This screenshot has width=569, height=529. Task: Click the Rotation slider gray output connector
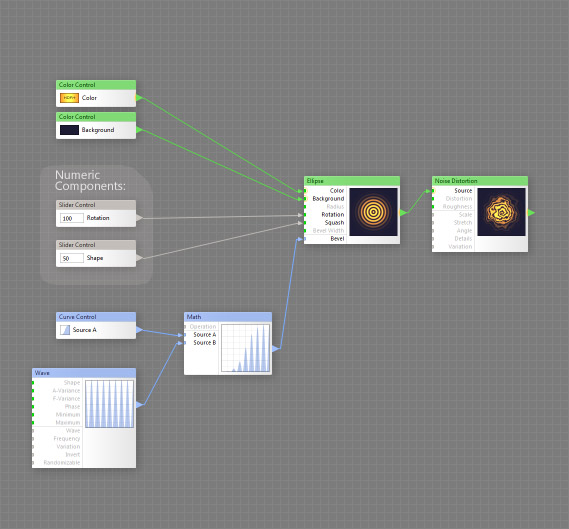(x=139, y=218)
